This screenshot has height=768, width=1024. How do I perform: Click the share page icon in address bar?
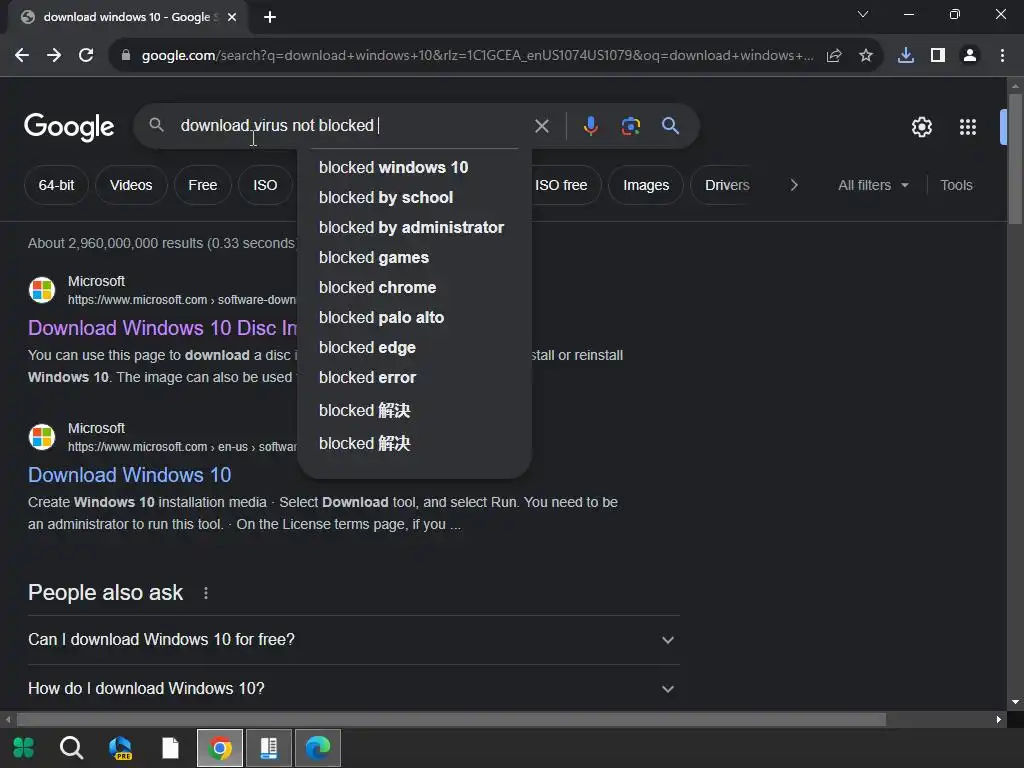click(834, 56)
